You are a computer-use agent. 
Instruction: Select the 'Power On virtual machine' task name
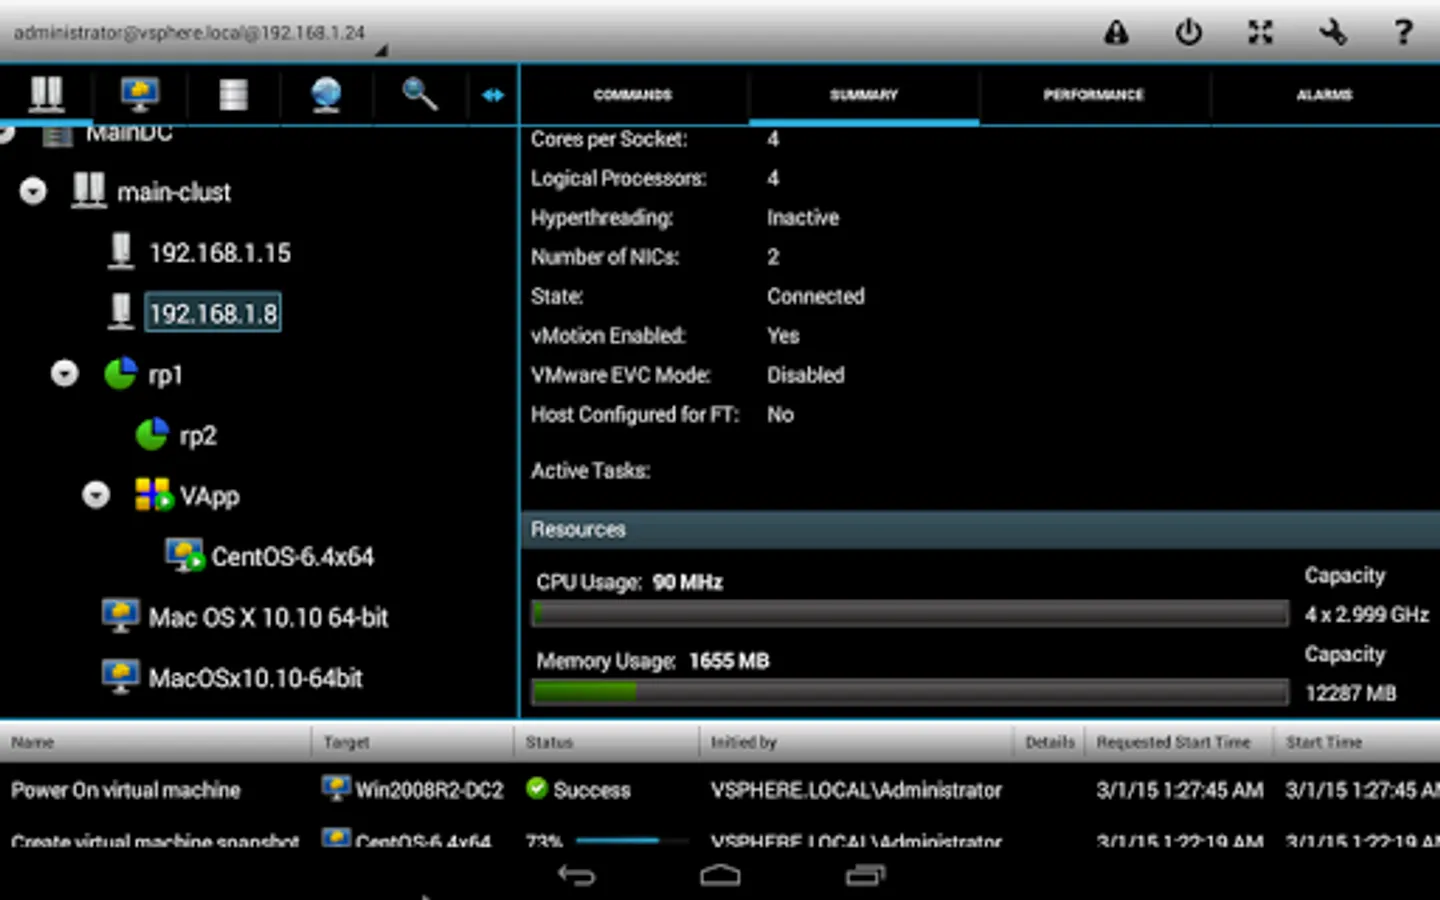click(126, 790)
